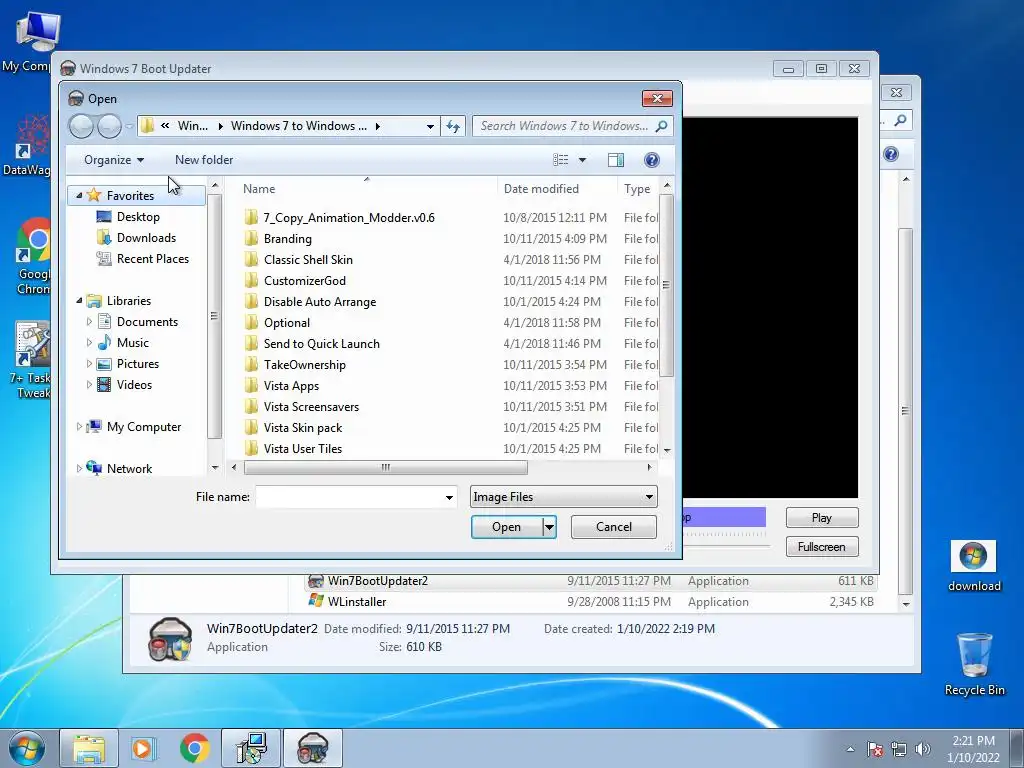Expand the Pictures library
Image resolution: width=1024 pixels, height=768 pixels.
[x=89, y=364]
